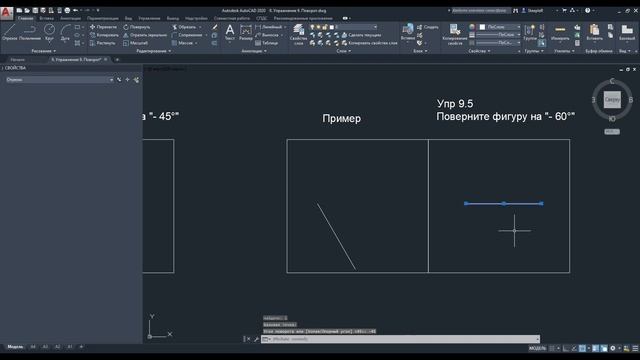The width and height of the screenshot is (640, 360).
Task: Open the Главная ribbon tab
Action: 25,18
